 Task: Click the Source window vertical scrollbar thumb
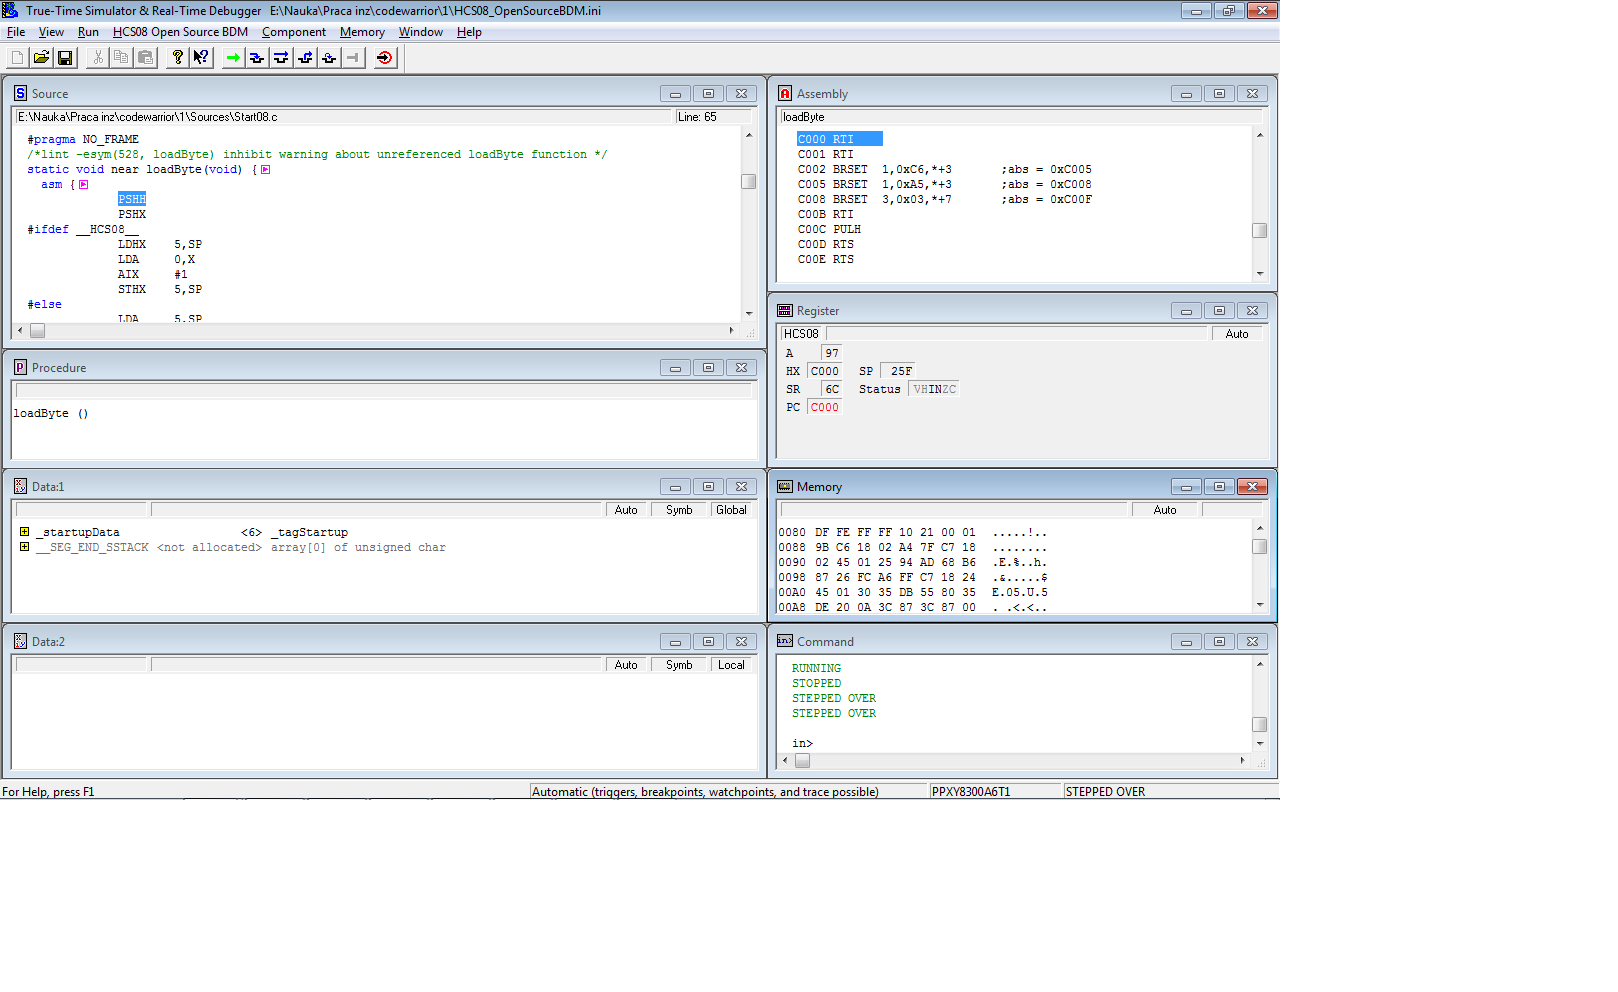(x=748, y=181)
